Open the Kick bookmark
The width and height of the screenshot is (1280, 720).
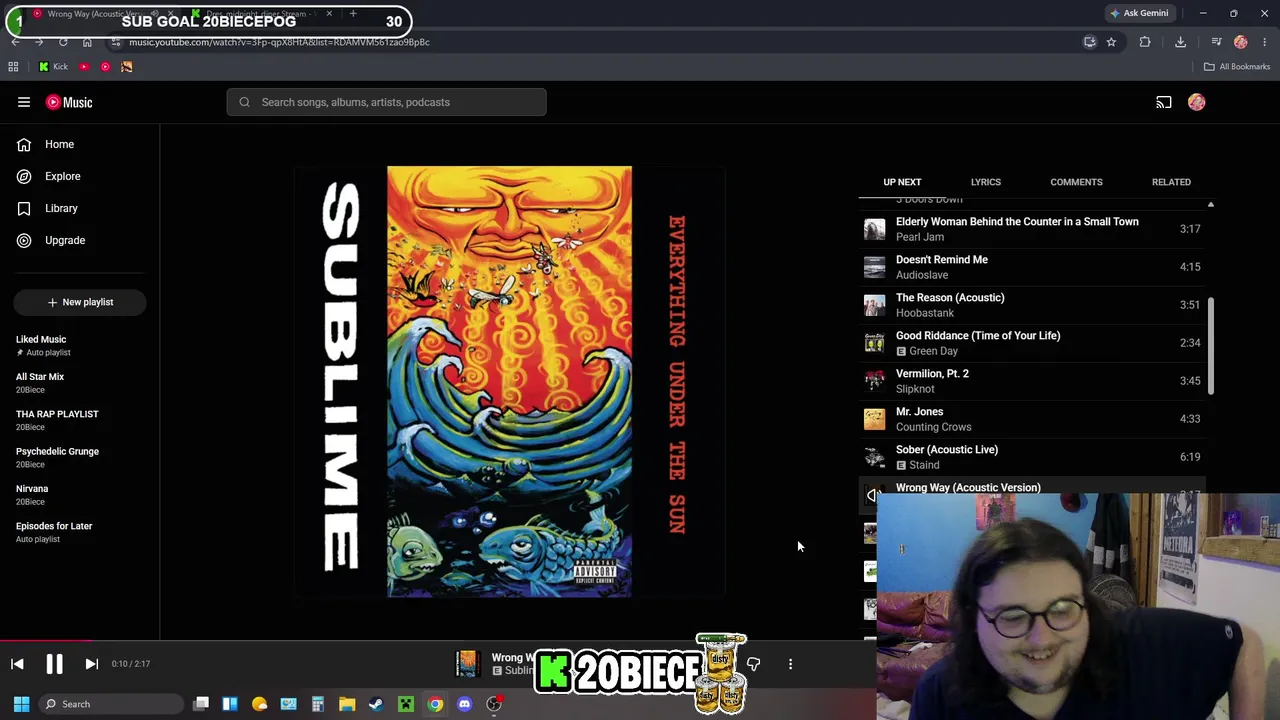(x=53, y=67)
